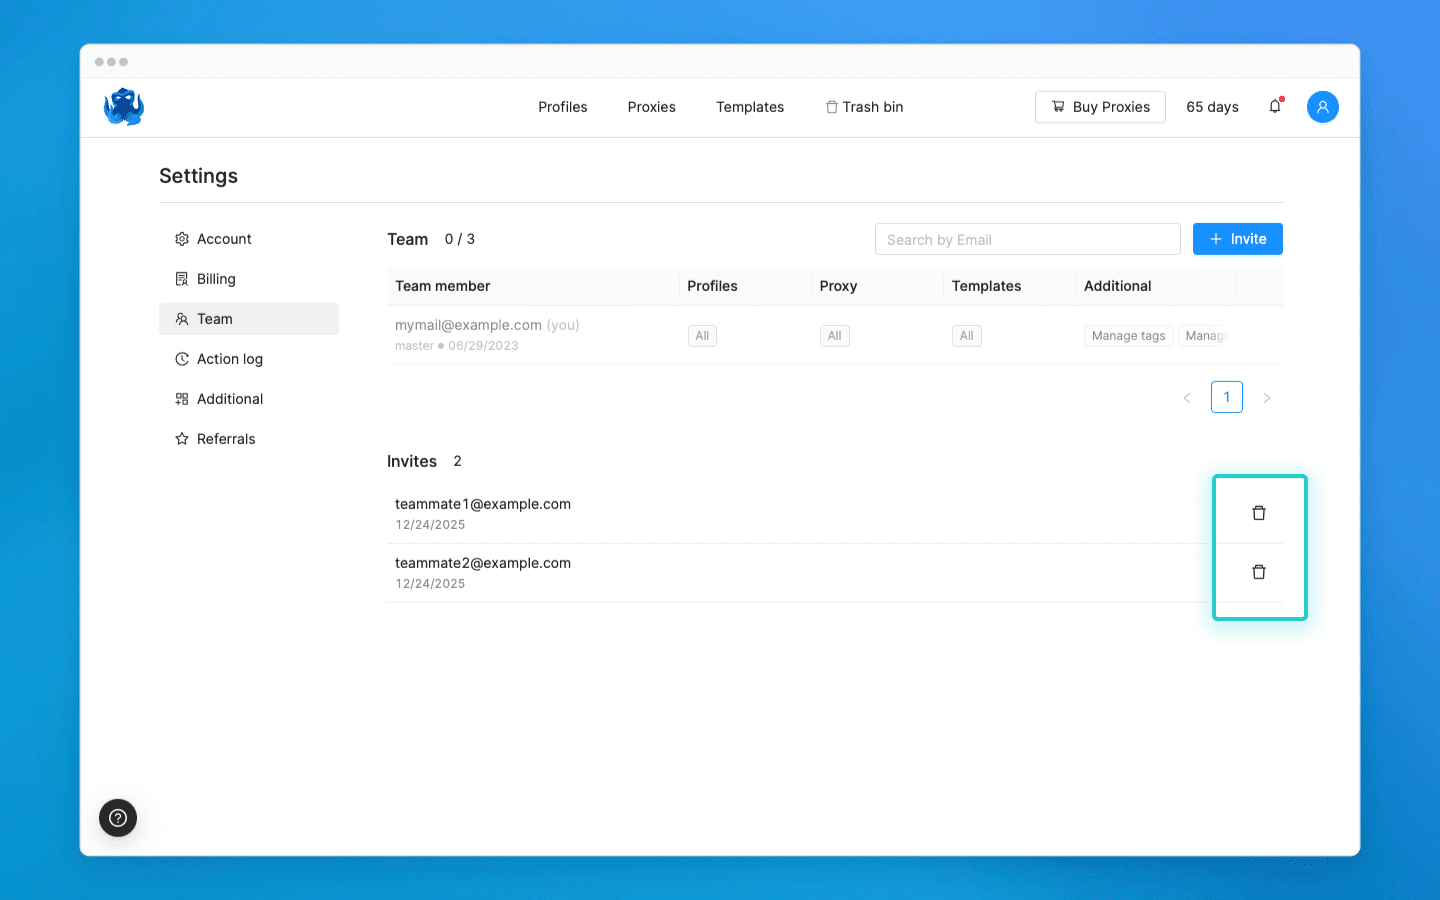Click the partially hidden Manag button
Image resolution: width=1440 pixels, height=900 pixels.
(x=1205, y=336)
